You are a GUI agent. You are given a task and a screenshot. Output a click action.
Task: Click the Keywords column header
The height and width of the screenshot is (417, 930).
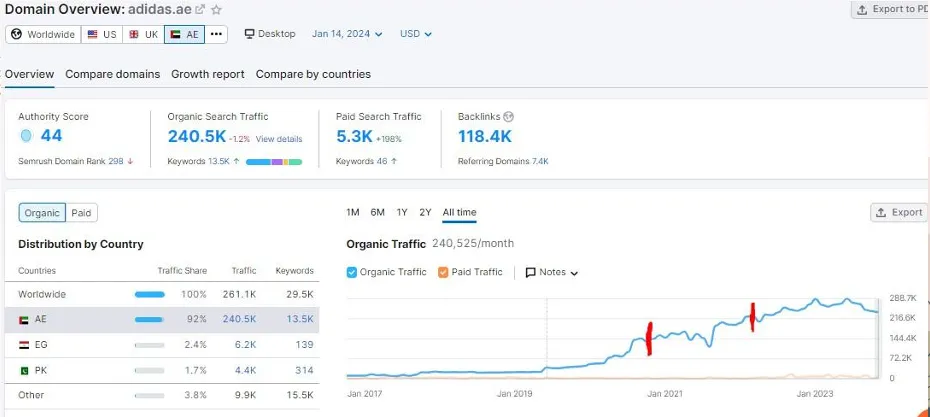tap(294, 270)
